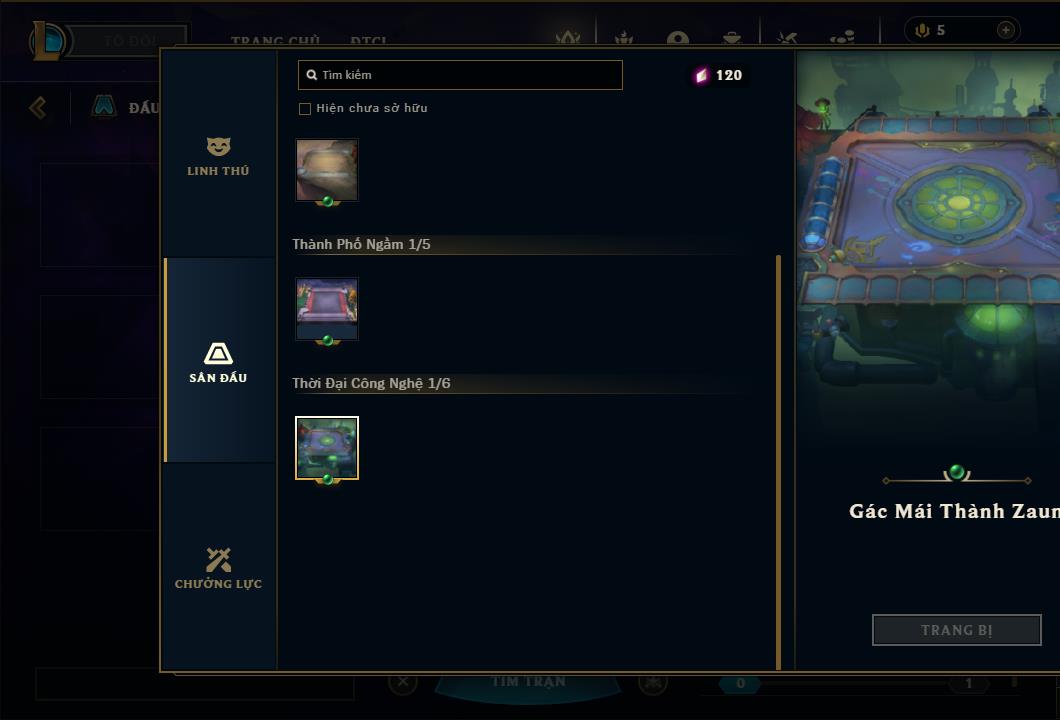Select the Sân Đấu arena icon tab
1060x720 pixels.
coord(218,362)
